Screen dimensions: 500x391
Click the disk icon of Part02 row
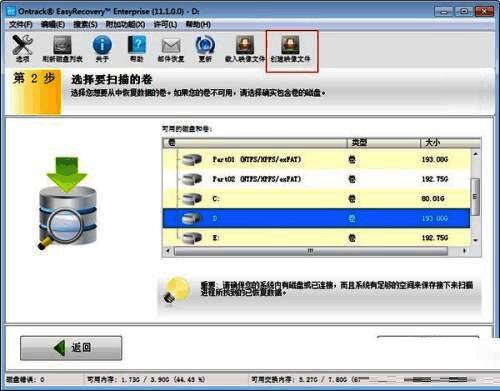[x=192, y=179]
